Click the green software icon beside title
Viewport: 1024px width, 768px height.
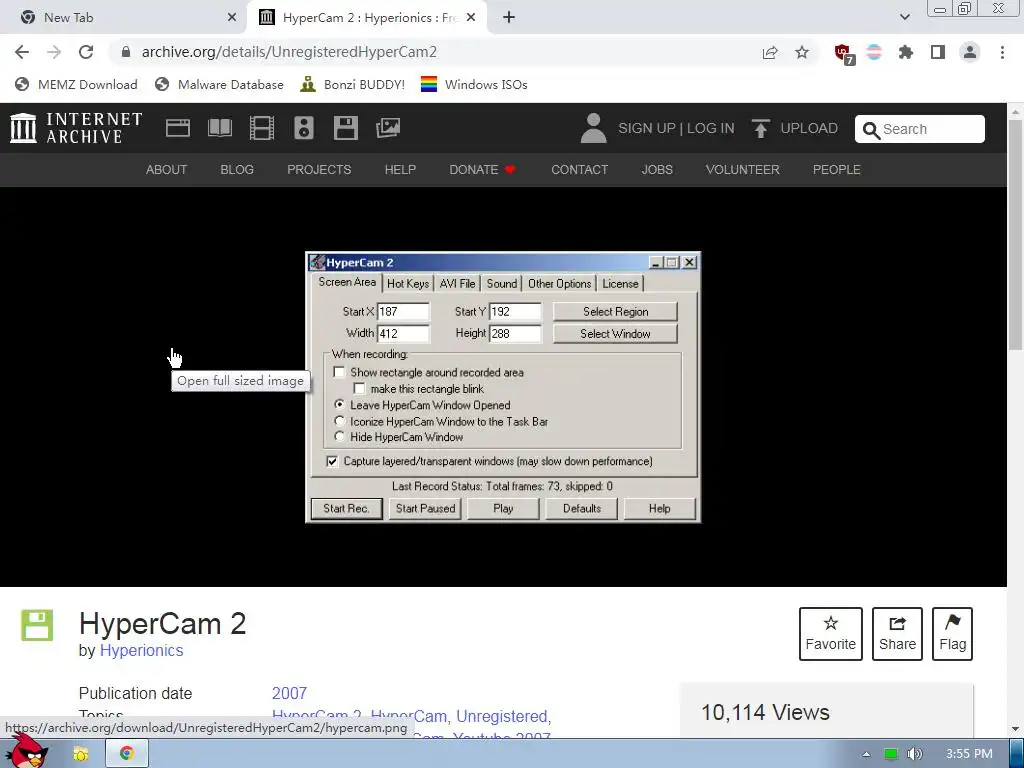coord(37,625)
